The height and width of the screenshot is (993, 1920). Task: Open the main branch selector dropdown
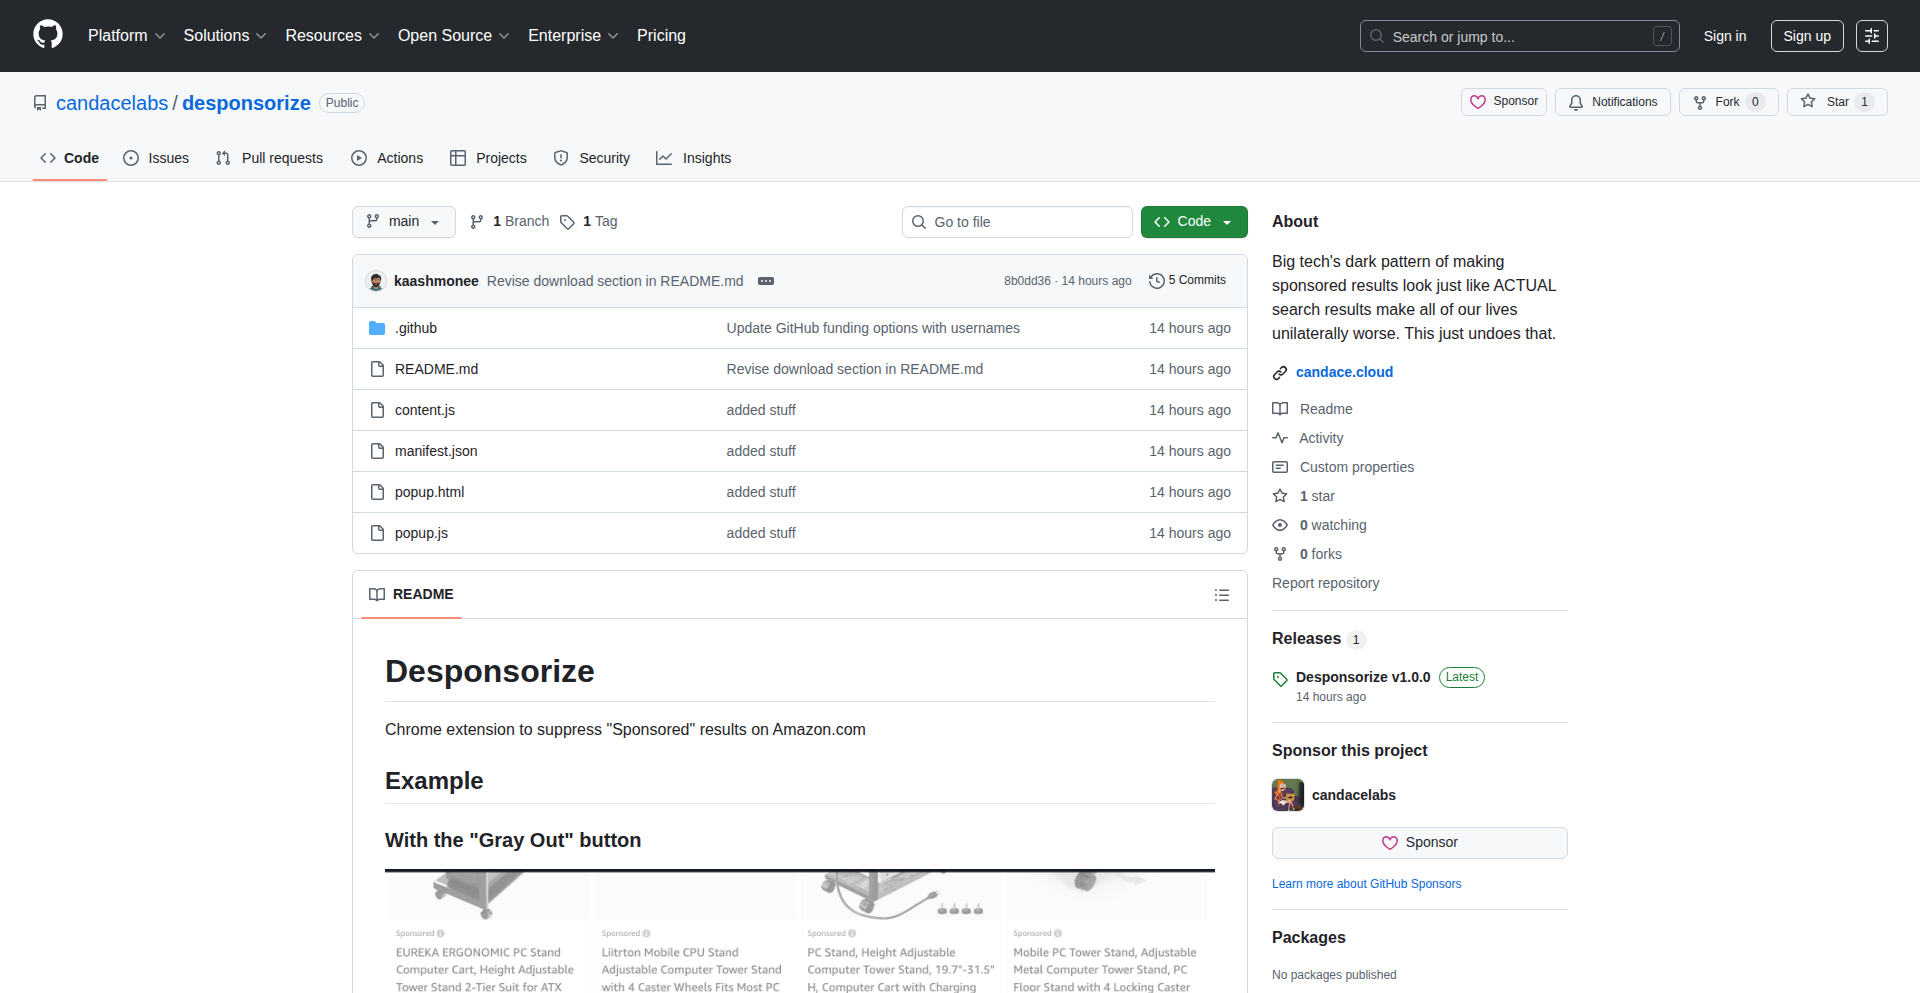(x=404, y=222)
